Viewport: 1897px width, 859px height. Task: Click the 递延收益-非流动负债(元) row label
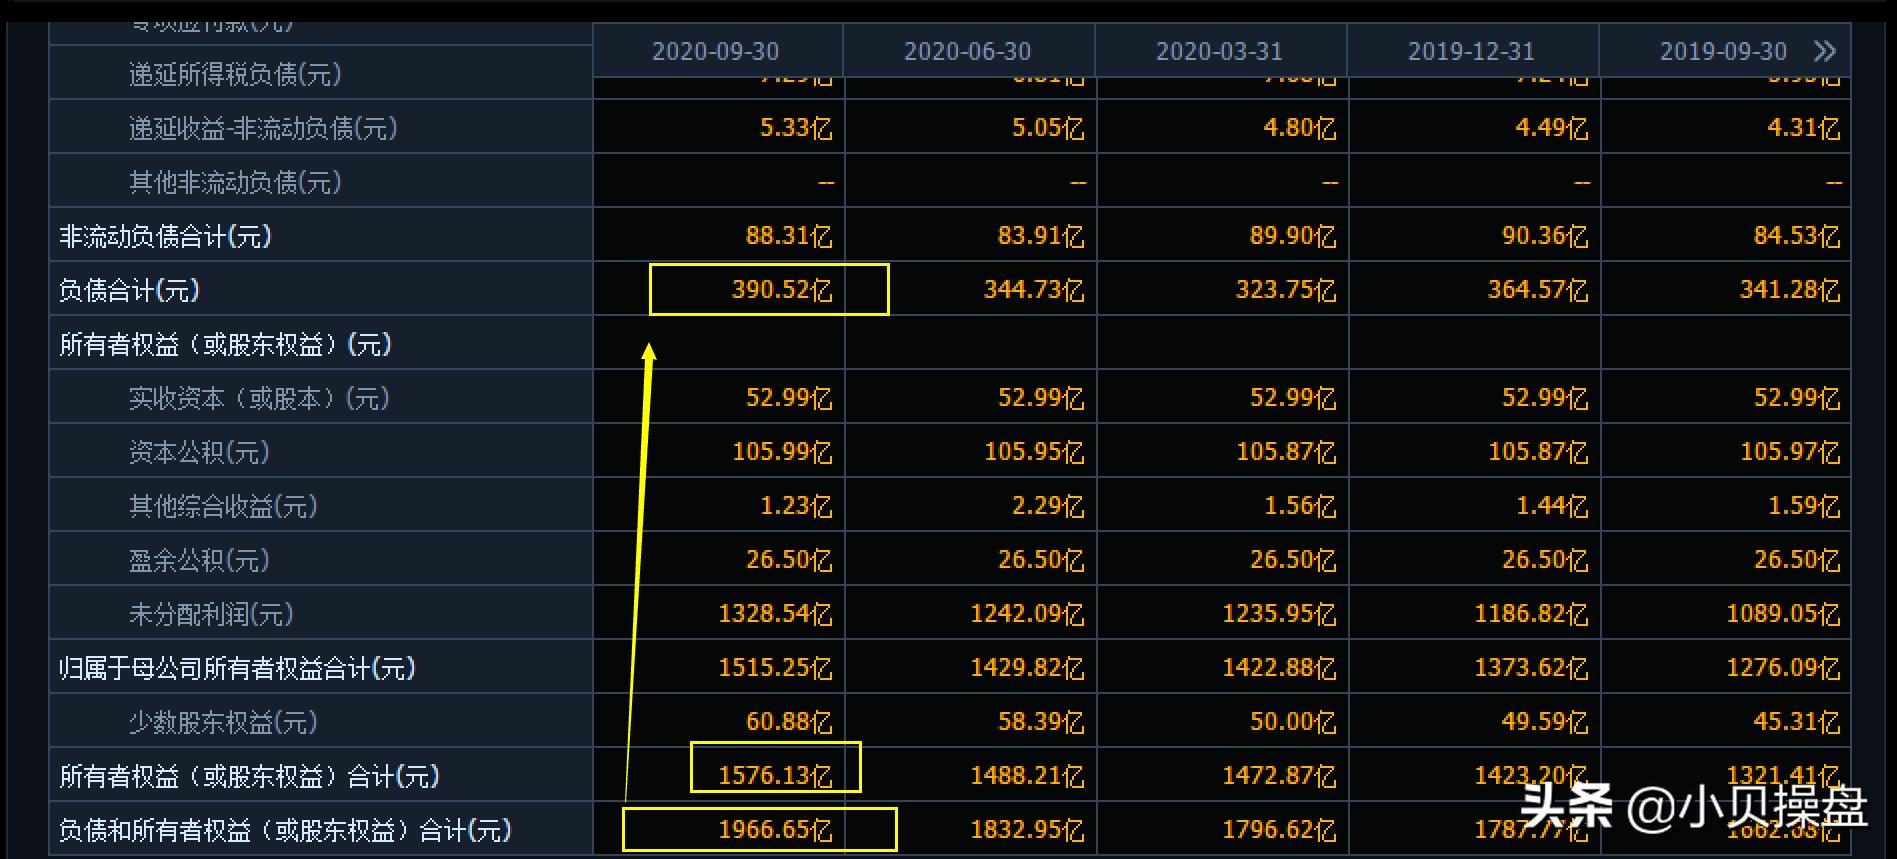point(263,128)
